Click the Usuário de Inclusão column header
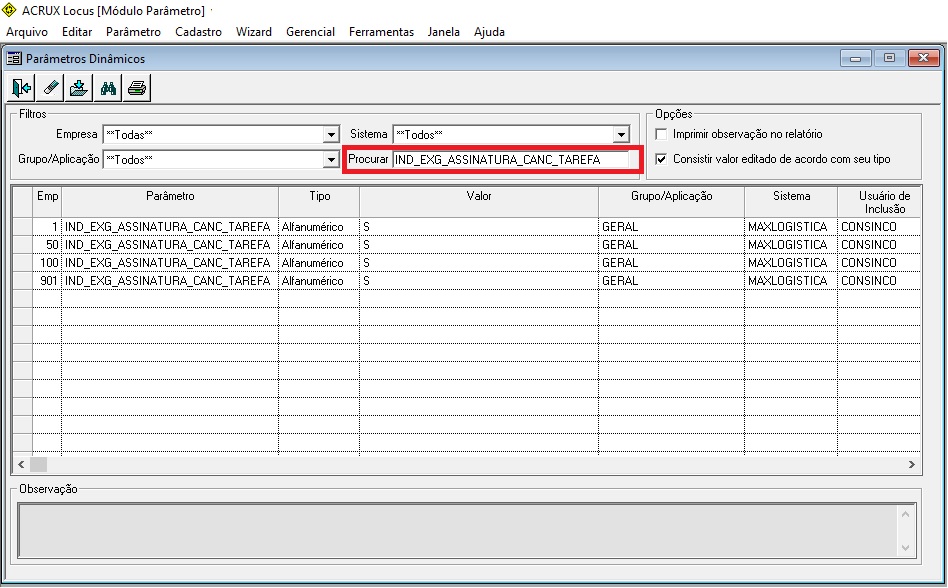948x588 pixels. (x=880, y=202)
